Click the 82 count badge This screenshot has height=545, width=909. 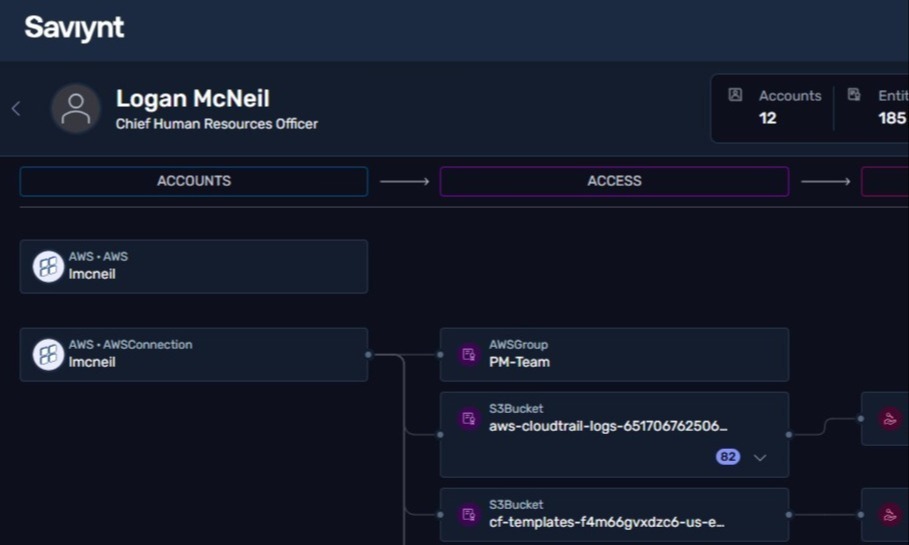pyautogui.click(x=728, y=457)
